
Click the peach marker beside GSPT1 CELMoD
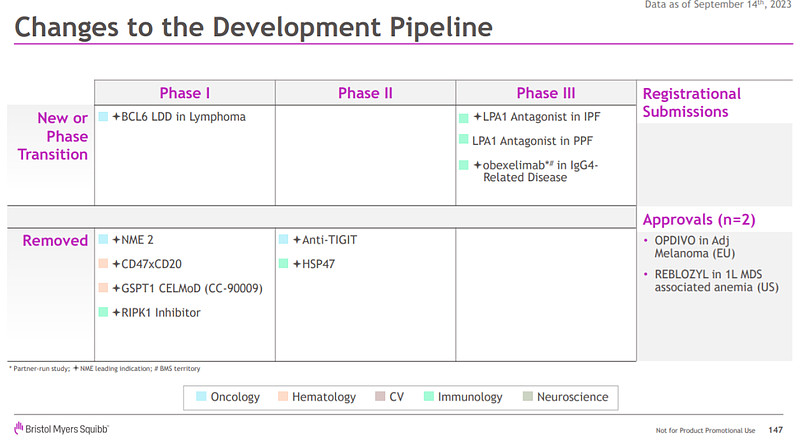tap(103, 289)
